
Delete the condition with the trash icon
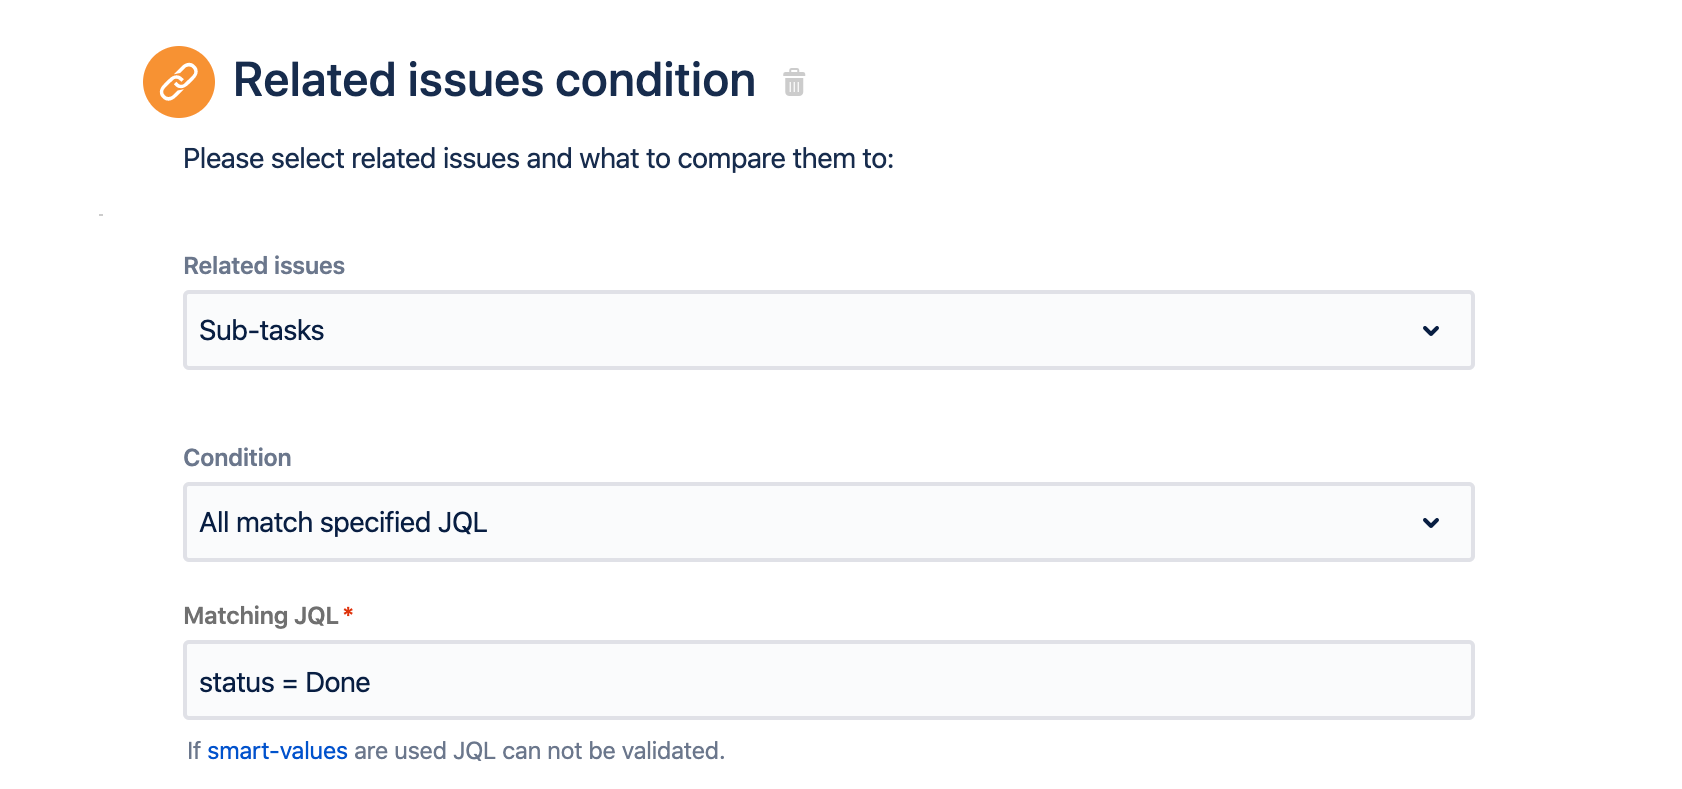pos(794,82)
